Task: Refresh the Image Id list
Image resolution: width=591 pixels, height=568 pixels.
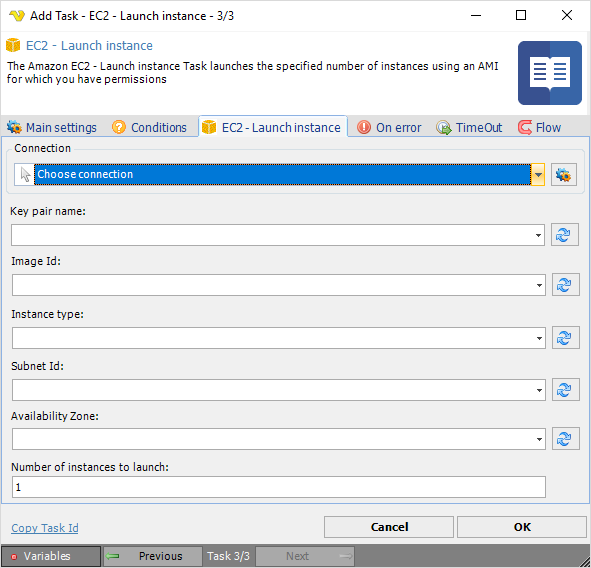Action: pos(565,285)
